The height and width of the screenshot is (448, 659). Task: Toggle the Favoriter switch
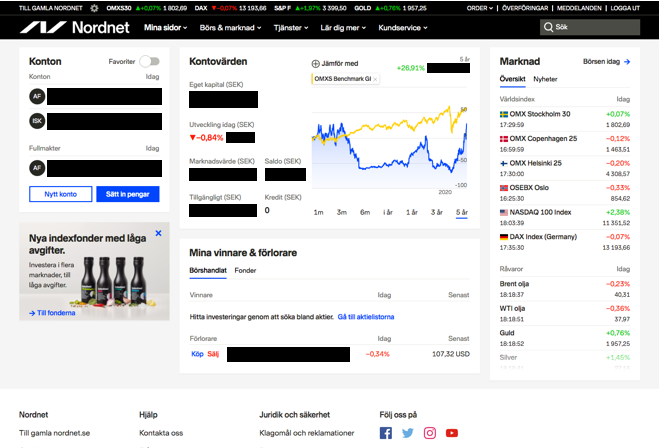[x=150, y=61]
